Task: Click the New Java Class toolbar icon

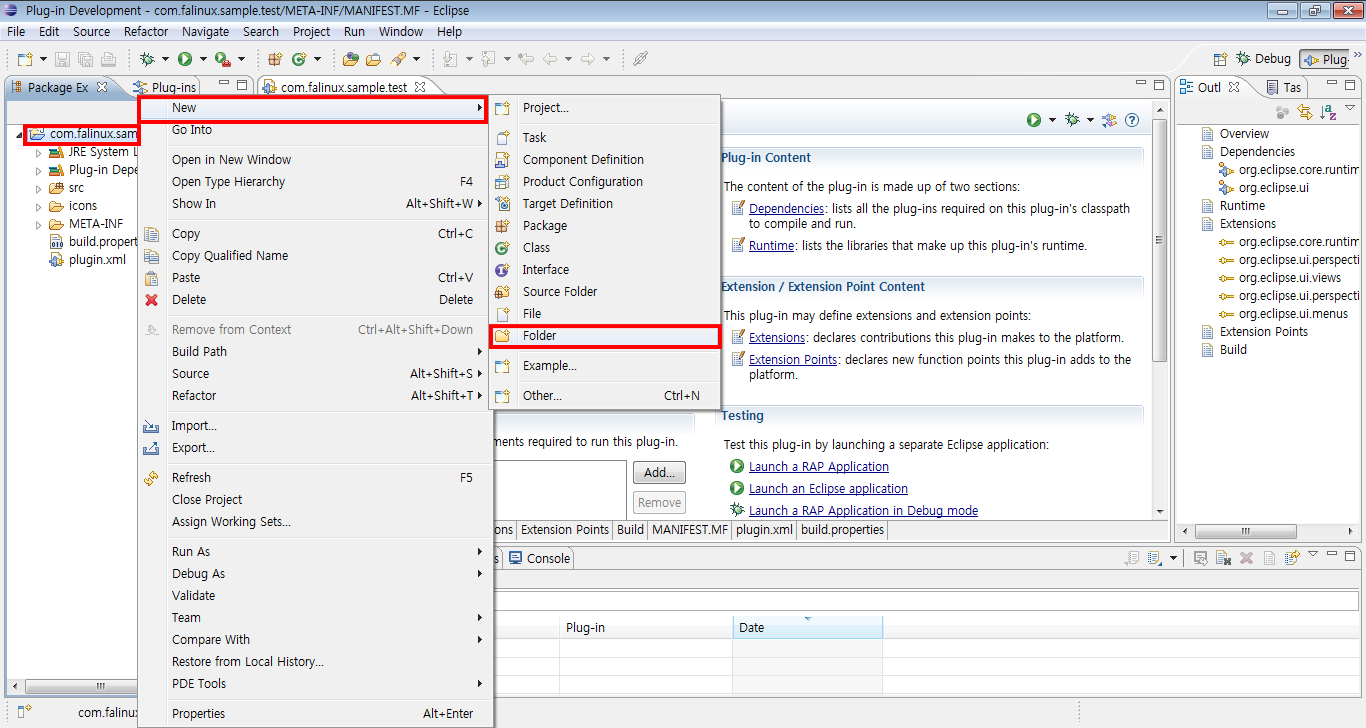Action: [x=298, y=59]
